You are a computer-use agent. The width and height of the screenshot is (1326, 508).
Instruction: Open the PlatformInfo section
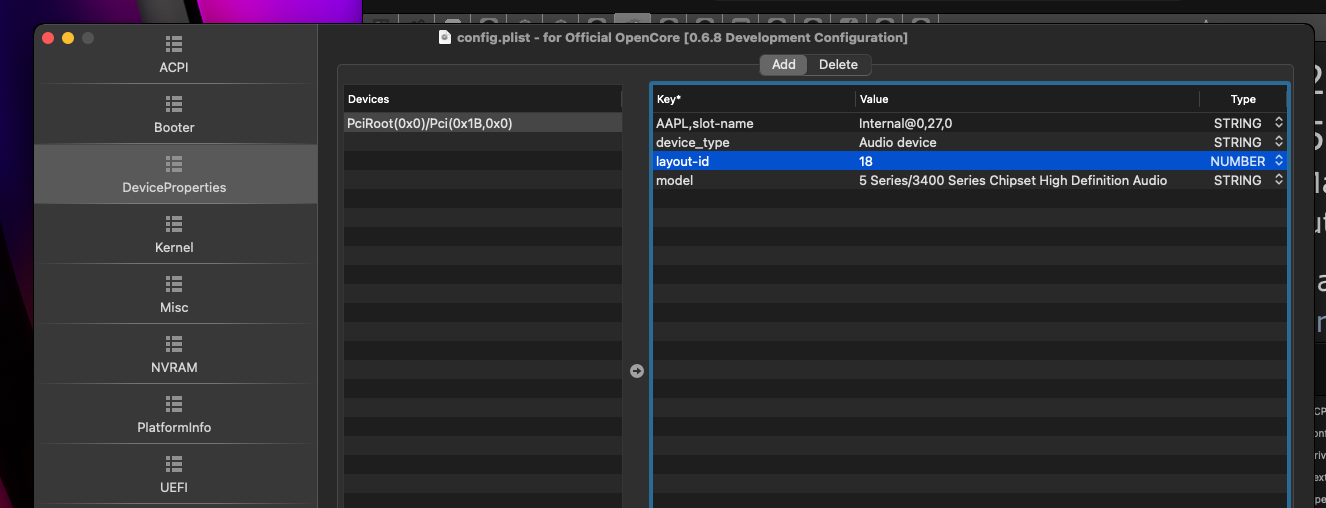[174, 415]
